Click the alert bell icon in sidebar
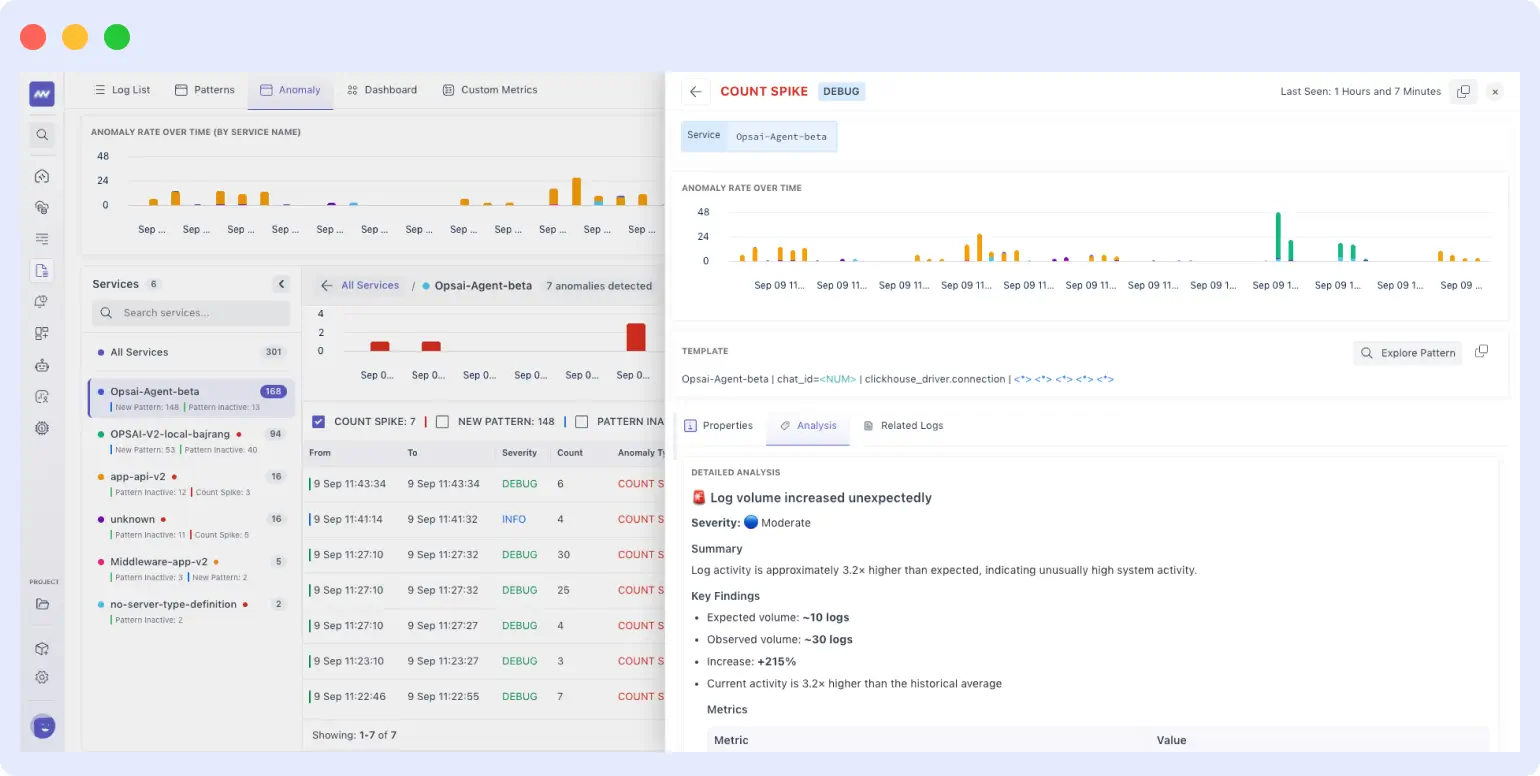Viewport: 1540px width, 776px height. click(42, 302)
